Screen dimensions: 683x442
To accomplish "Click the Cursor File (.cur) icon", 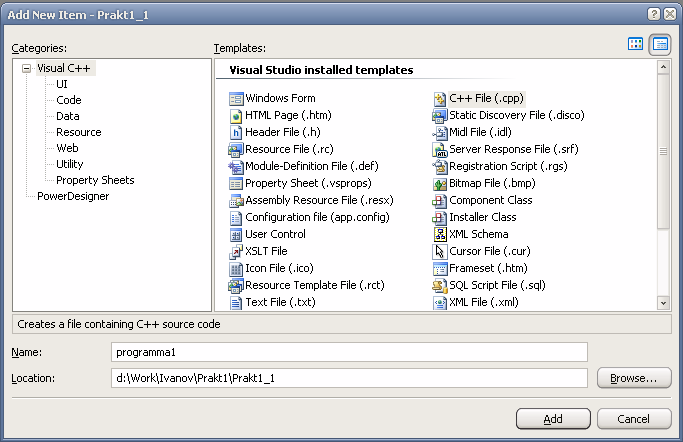I will [x=440, y=252].
